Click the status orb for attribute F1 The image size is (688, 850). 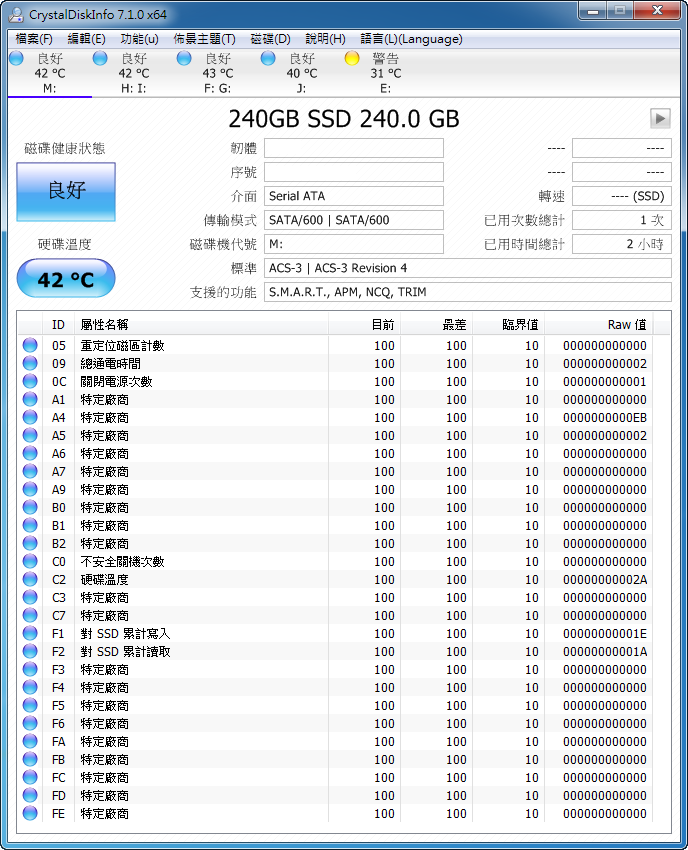click(30, 633)
